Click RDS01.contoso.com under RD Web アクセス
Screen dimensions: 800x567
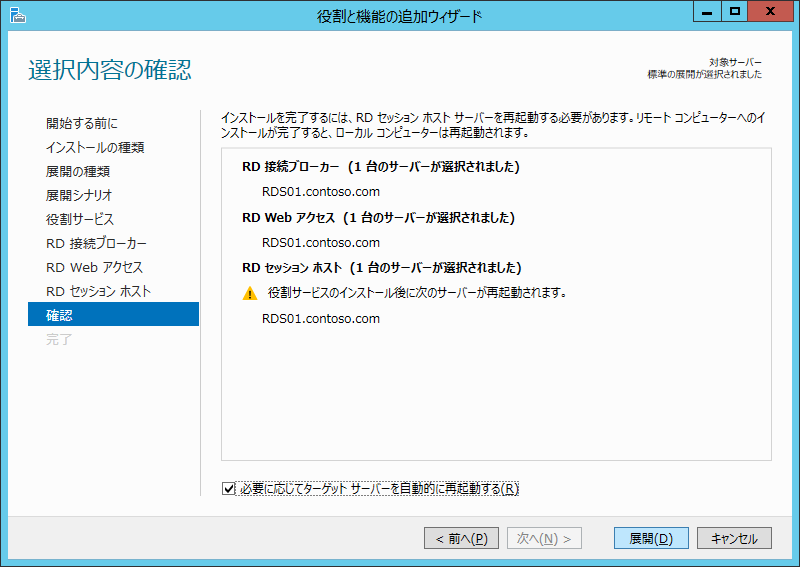[320, 242]
